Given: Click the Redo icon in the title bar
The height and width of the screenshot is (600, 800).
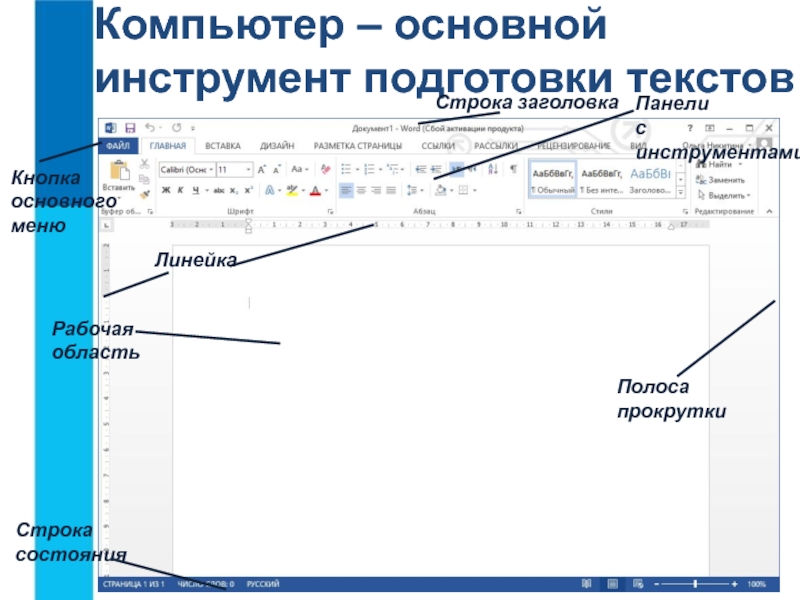Looking at the screenshot, I should pyautogui.click(x=177, y=128).
